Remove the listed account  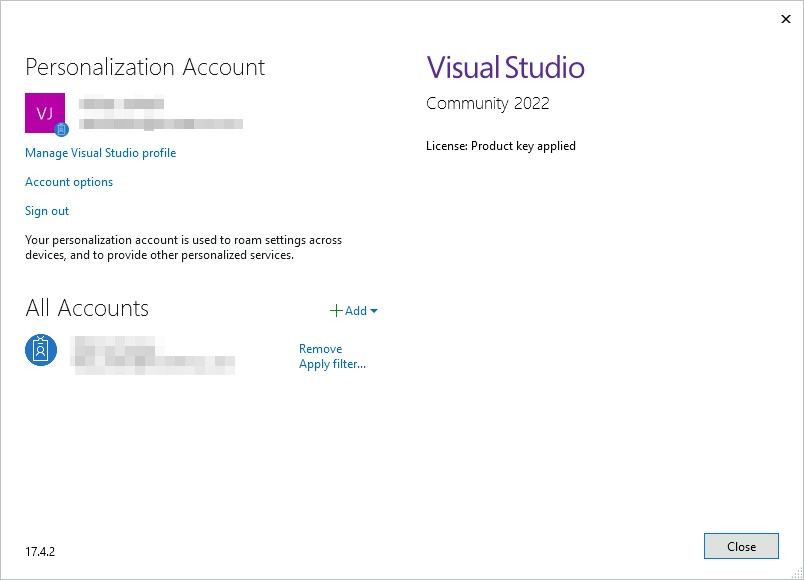(319, 348)
